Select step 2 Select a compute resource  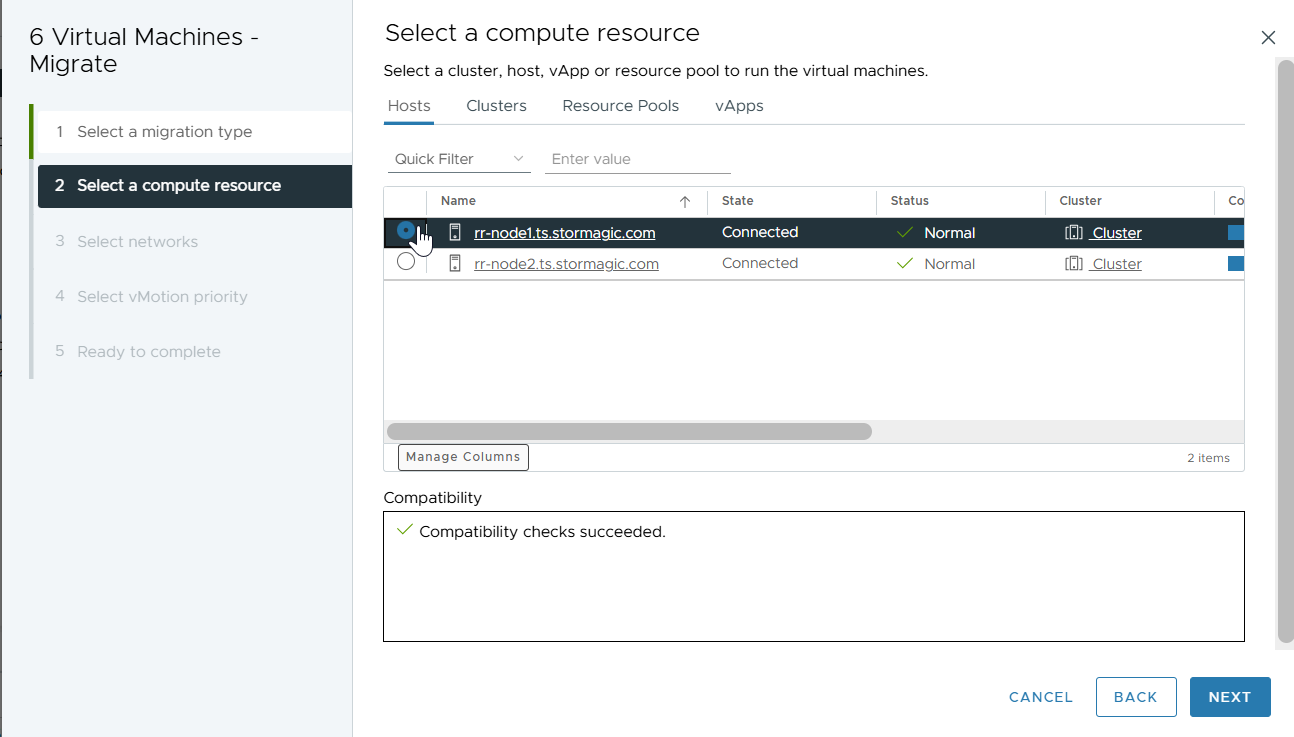(195, 186)
